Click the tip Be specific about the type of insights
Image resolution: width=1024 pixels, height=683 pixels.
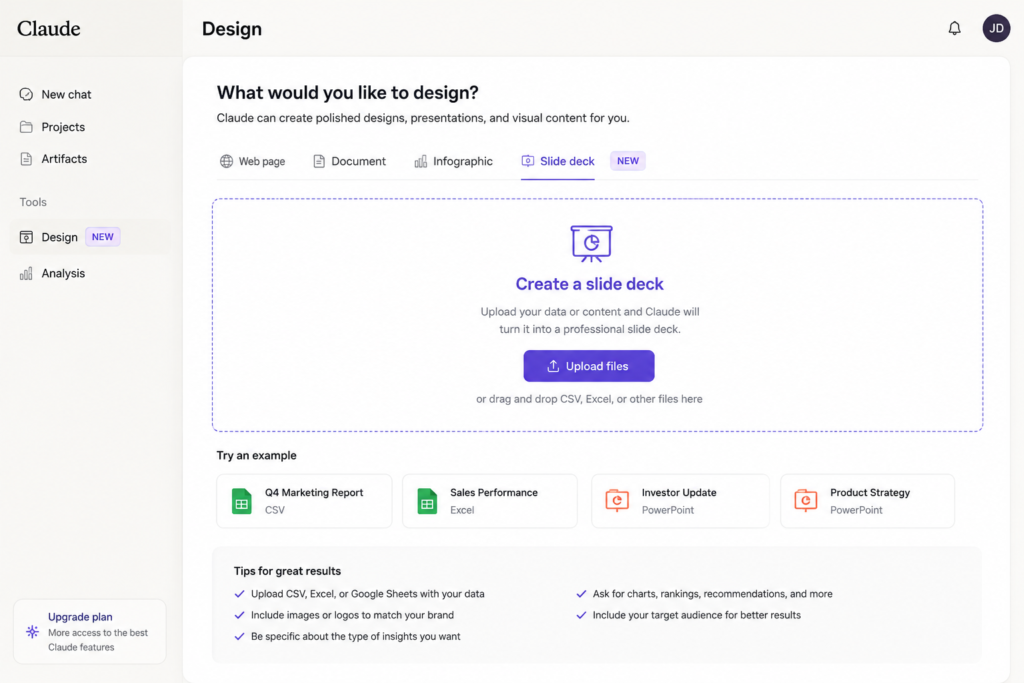(355, 636)
